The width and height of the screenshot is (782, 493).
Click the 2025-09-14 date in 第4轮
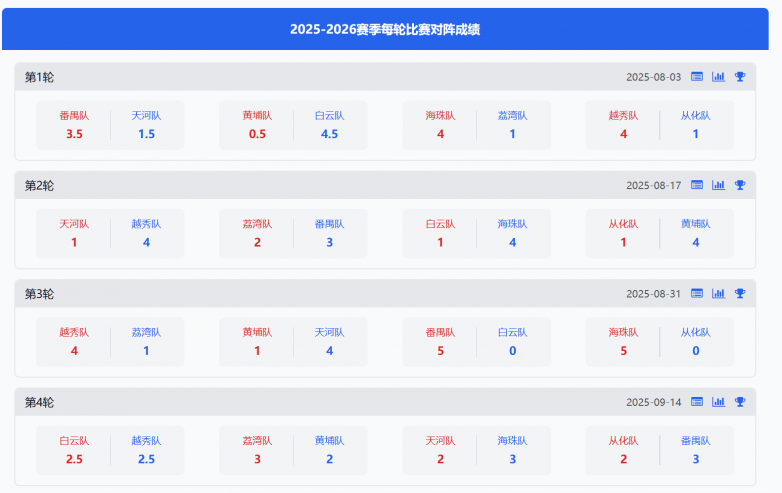pos(654,402)
